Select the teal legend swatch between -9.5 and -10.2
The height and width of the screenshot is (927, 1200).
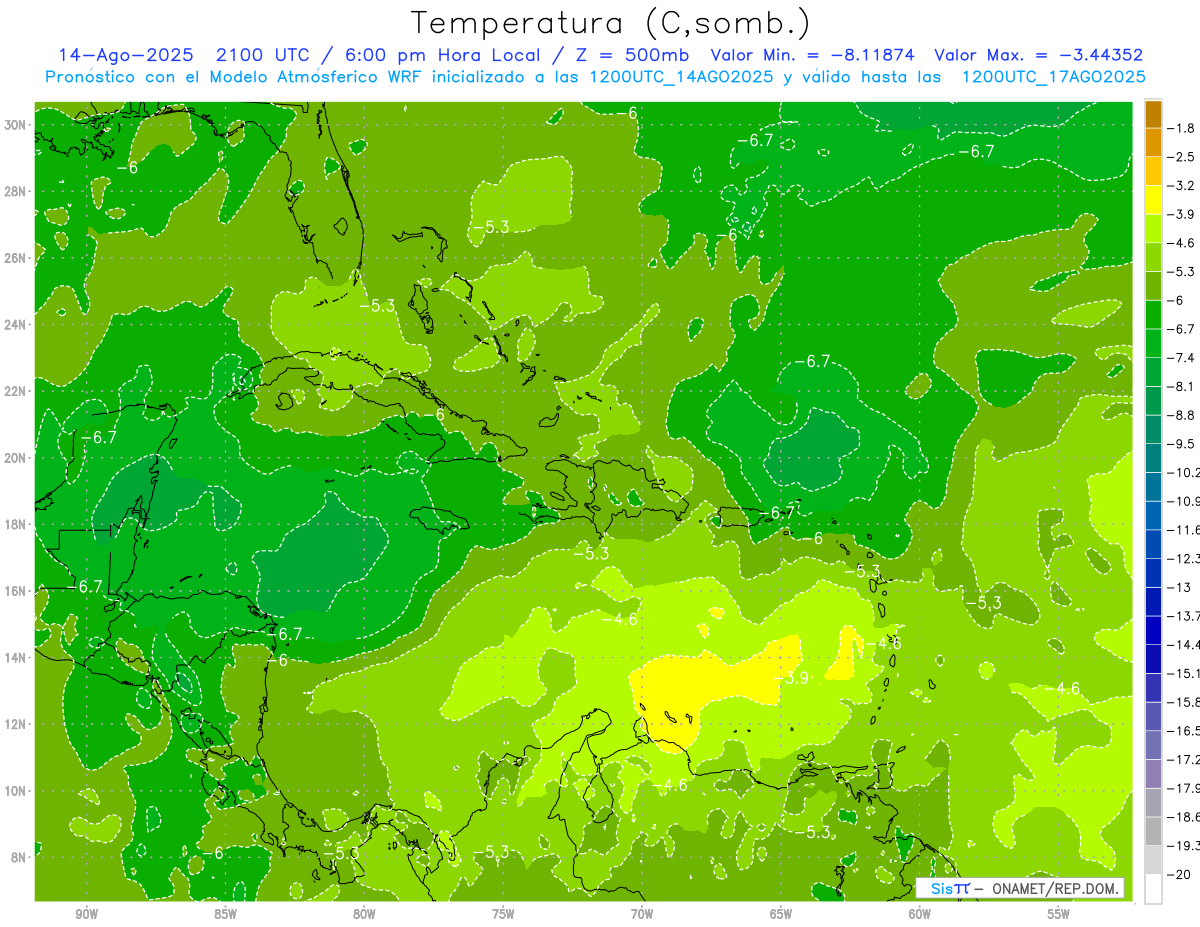[1153, 458]
